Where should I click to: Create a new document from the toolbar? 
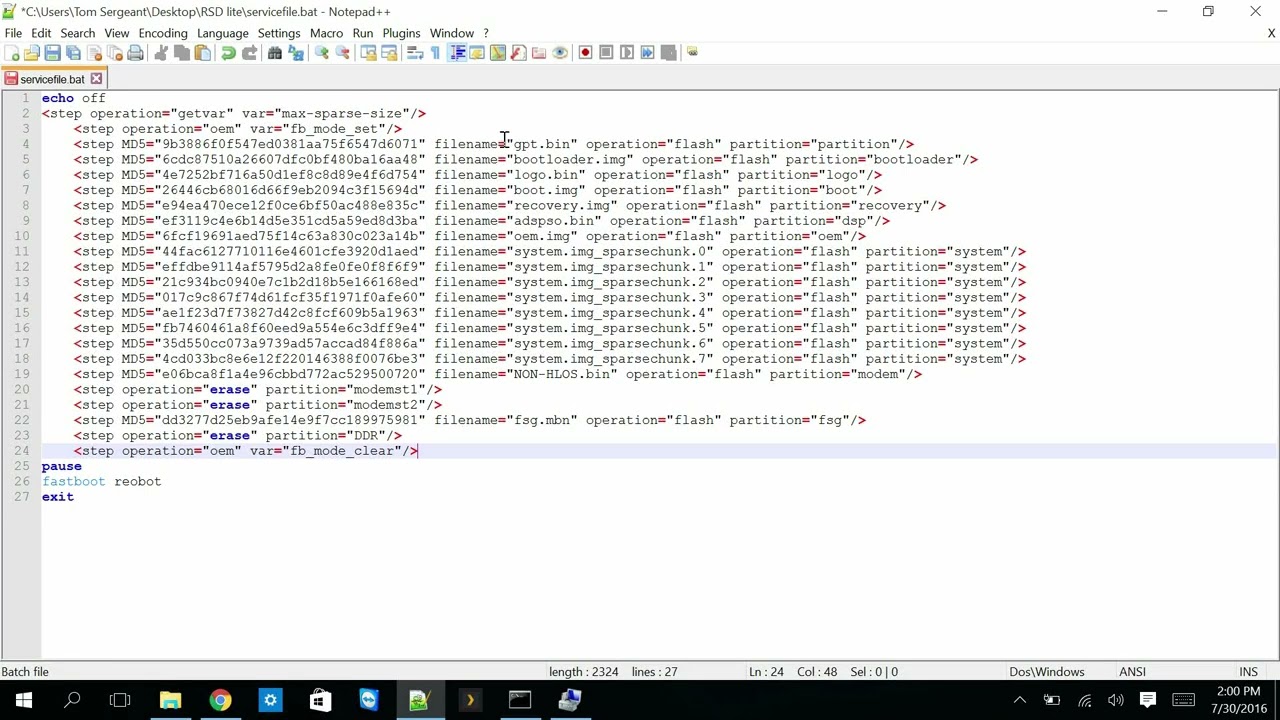click(12, 53)
